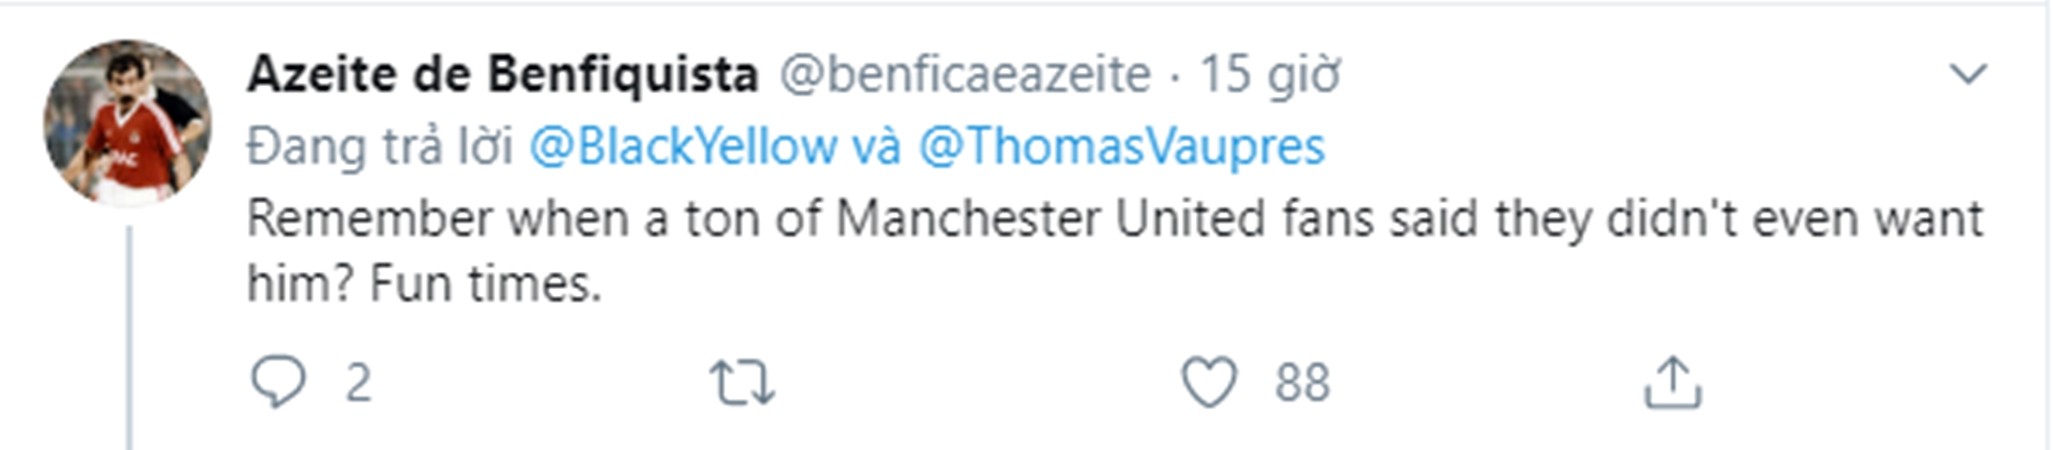
Task: Click the reply speech bubble icon
Action: [277, 383]
